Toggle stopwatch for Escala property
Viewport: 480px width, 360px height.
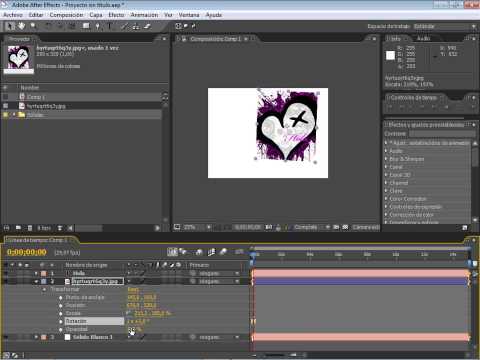61,313
